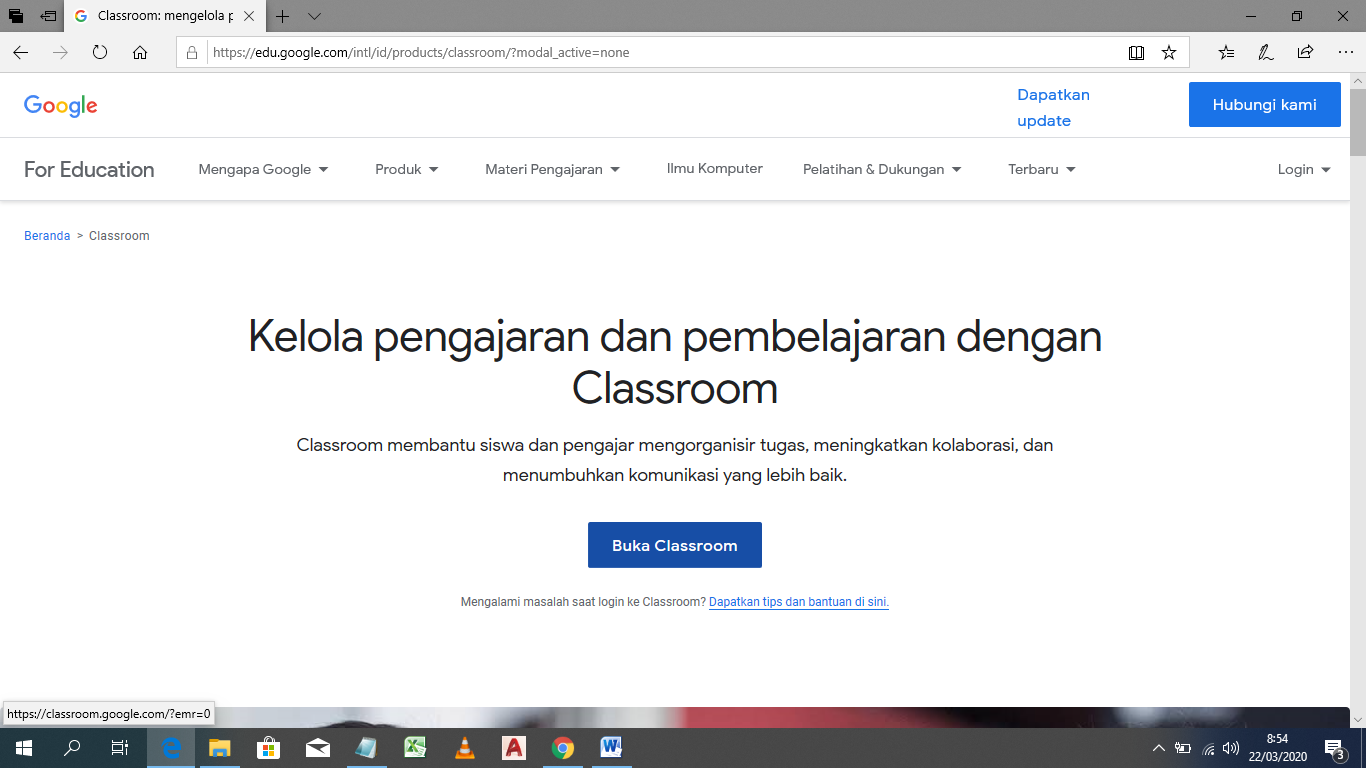This screenshot has height=768, width=1366.
Task: Expand the Mengapa Google menu
Action: (264, 170)
